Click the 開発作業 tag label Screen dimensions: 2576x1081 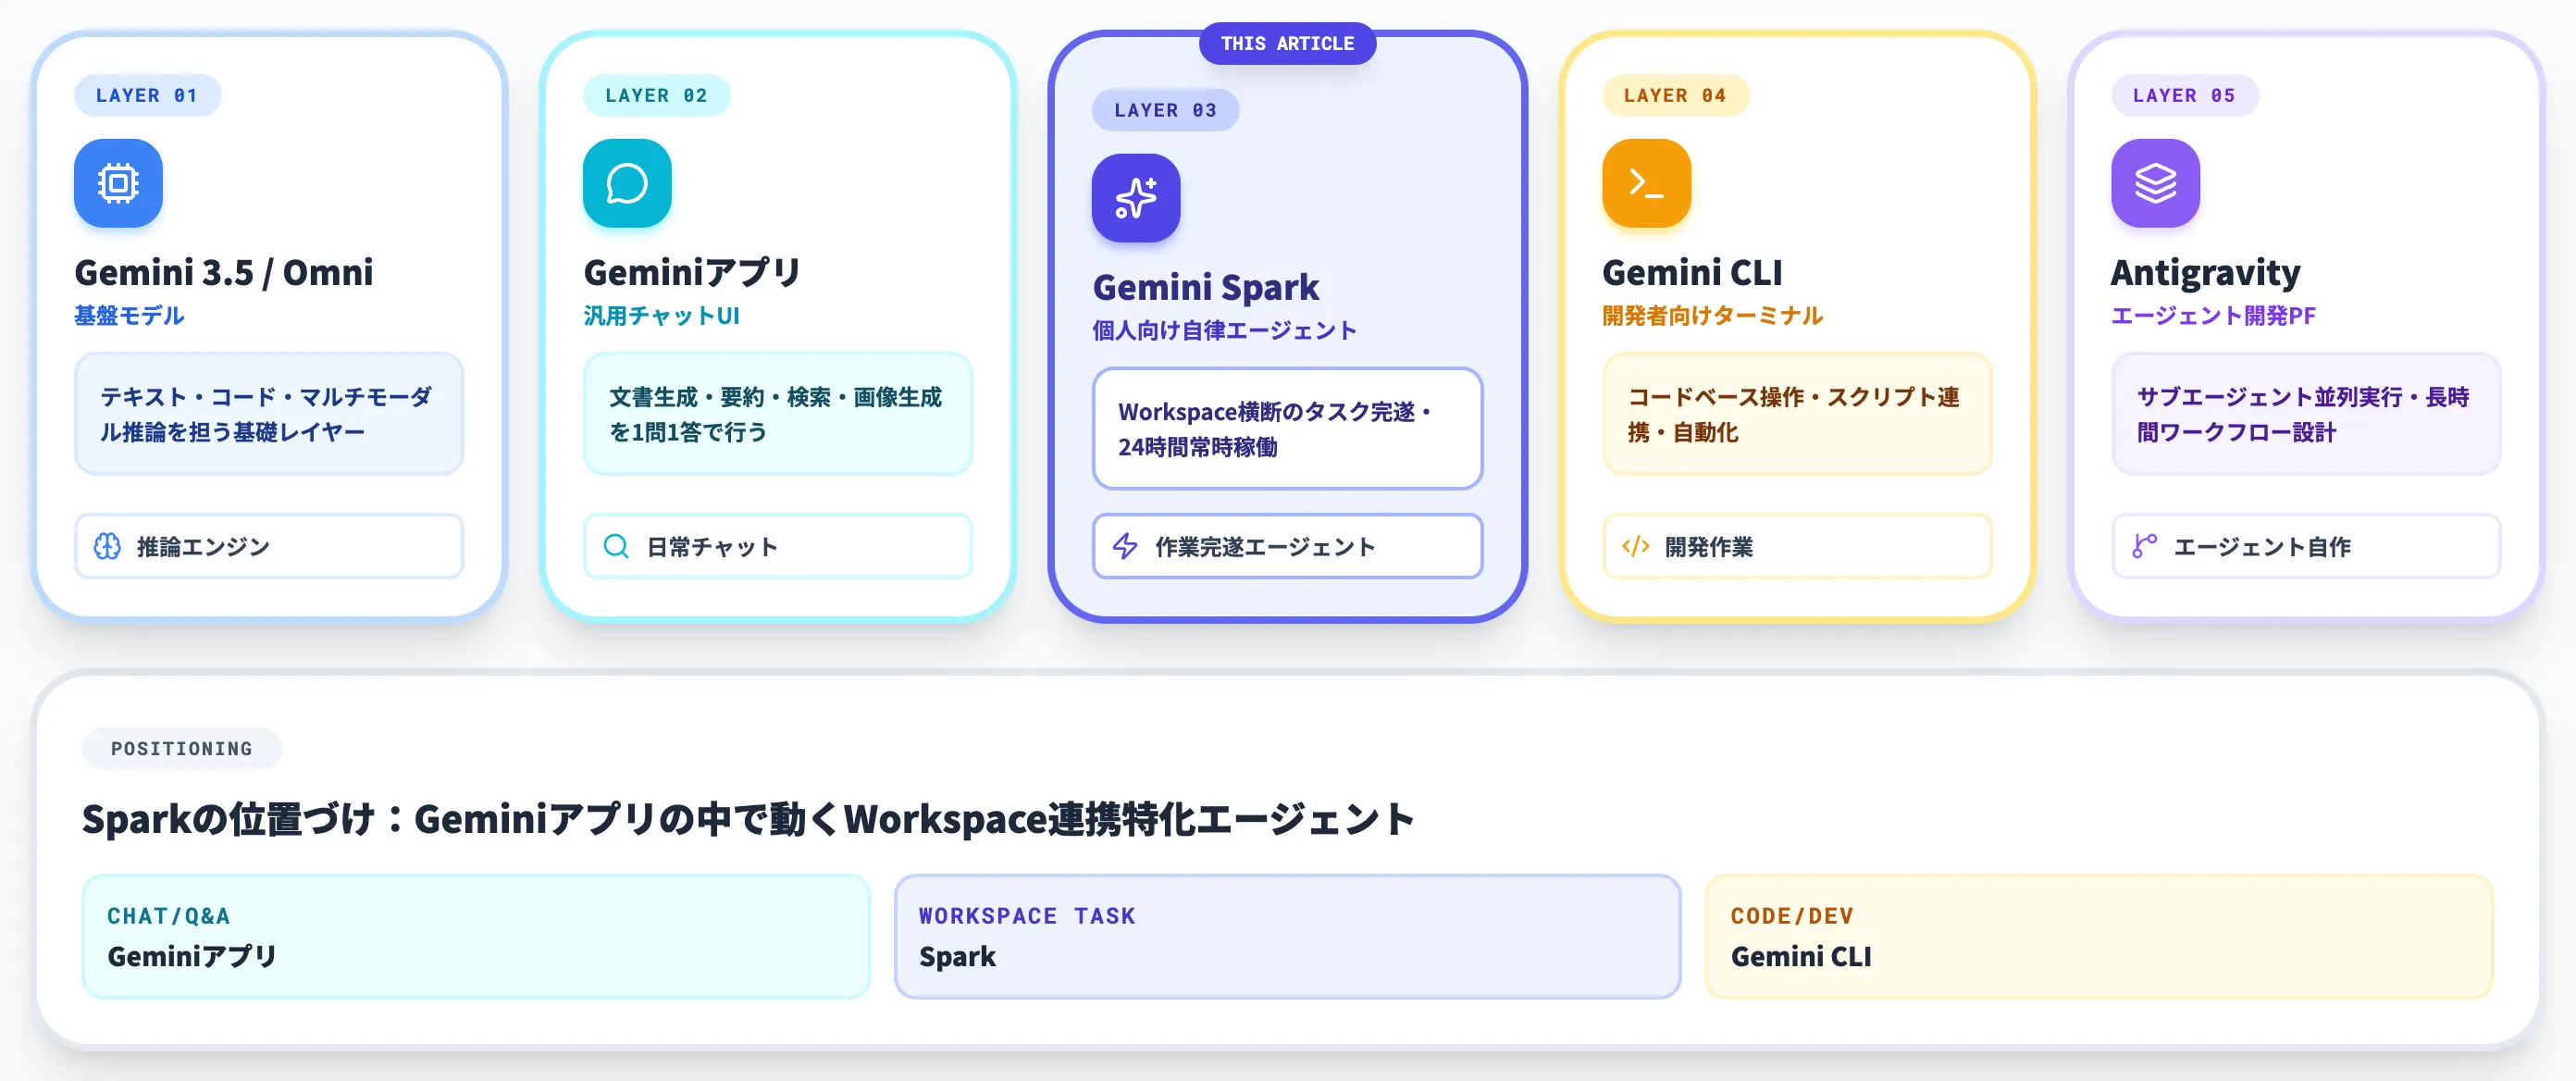(x=1708, y=547)
